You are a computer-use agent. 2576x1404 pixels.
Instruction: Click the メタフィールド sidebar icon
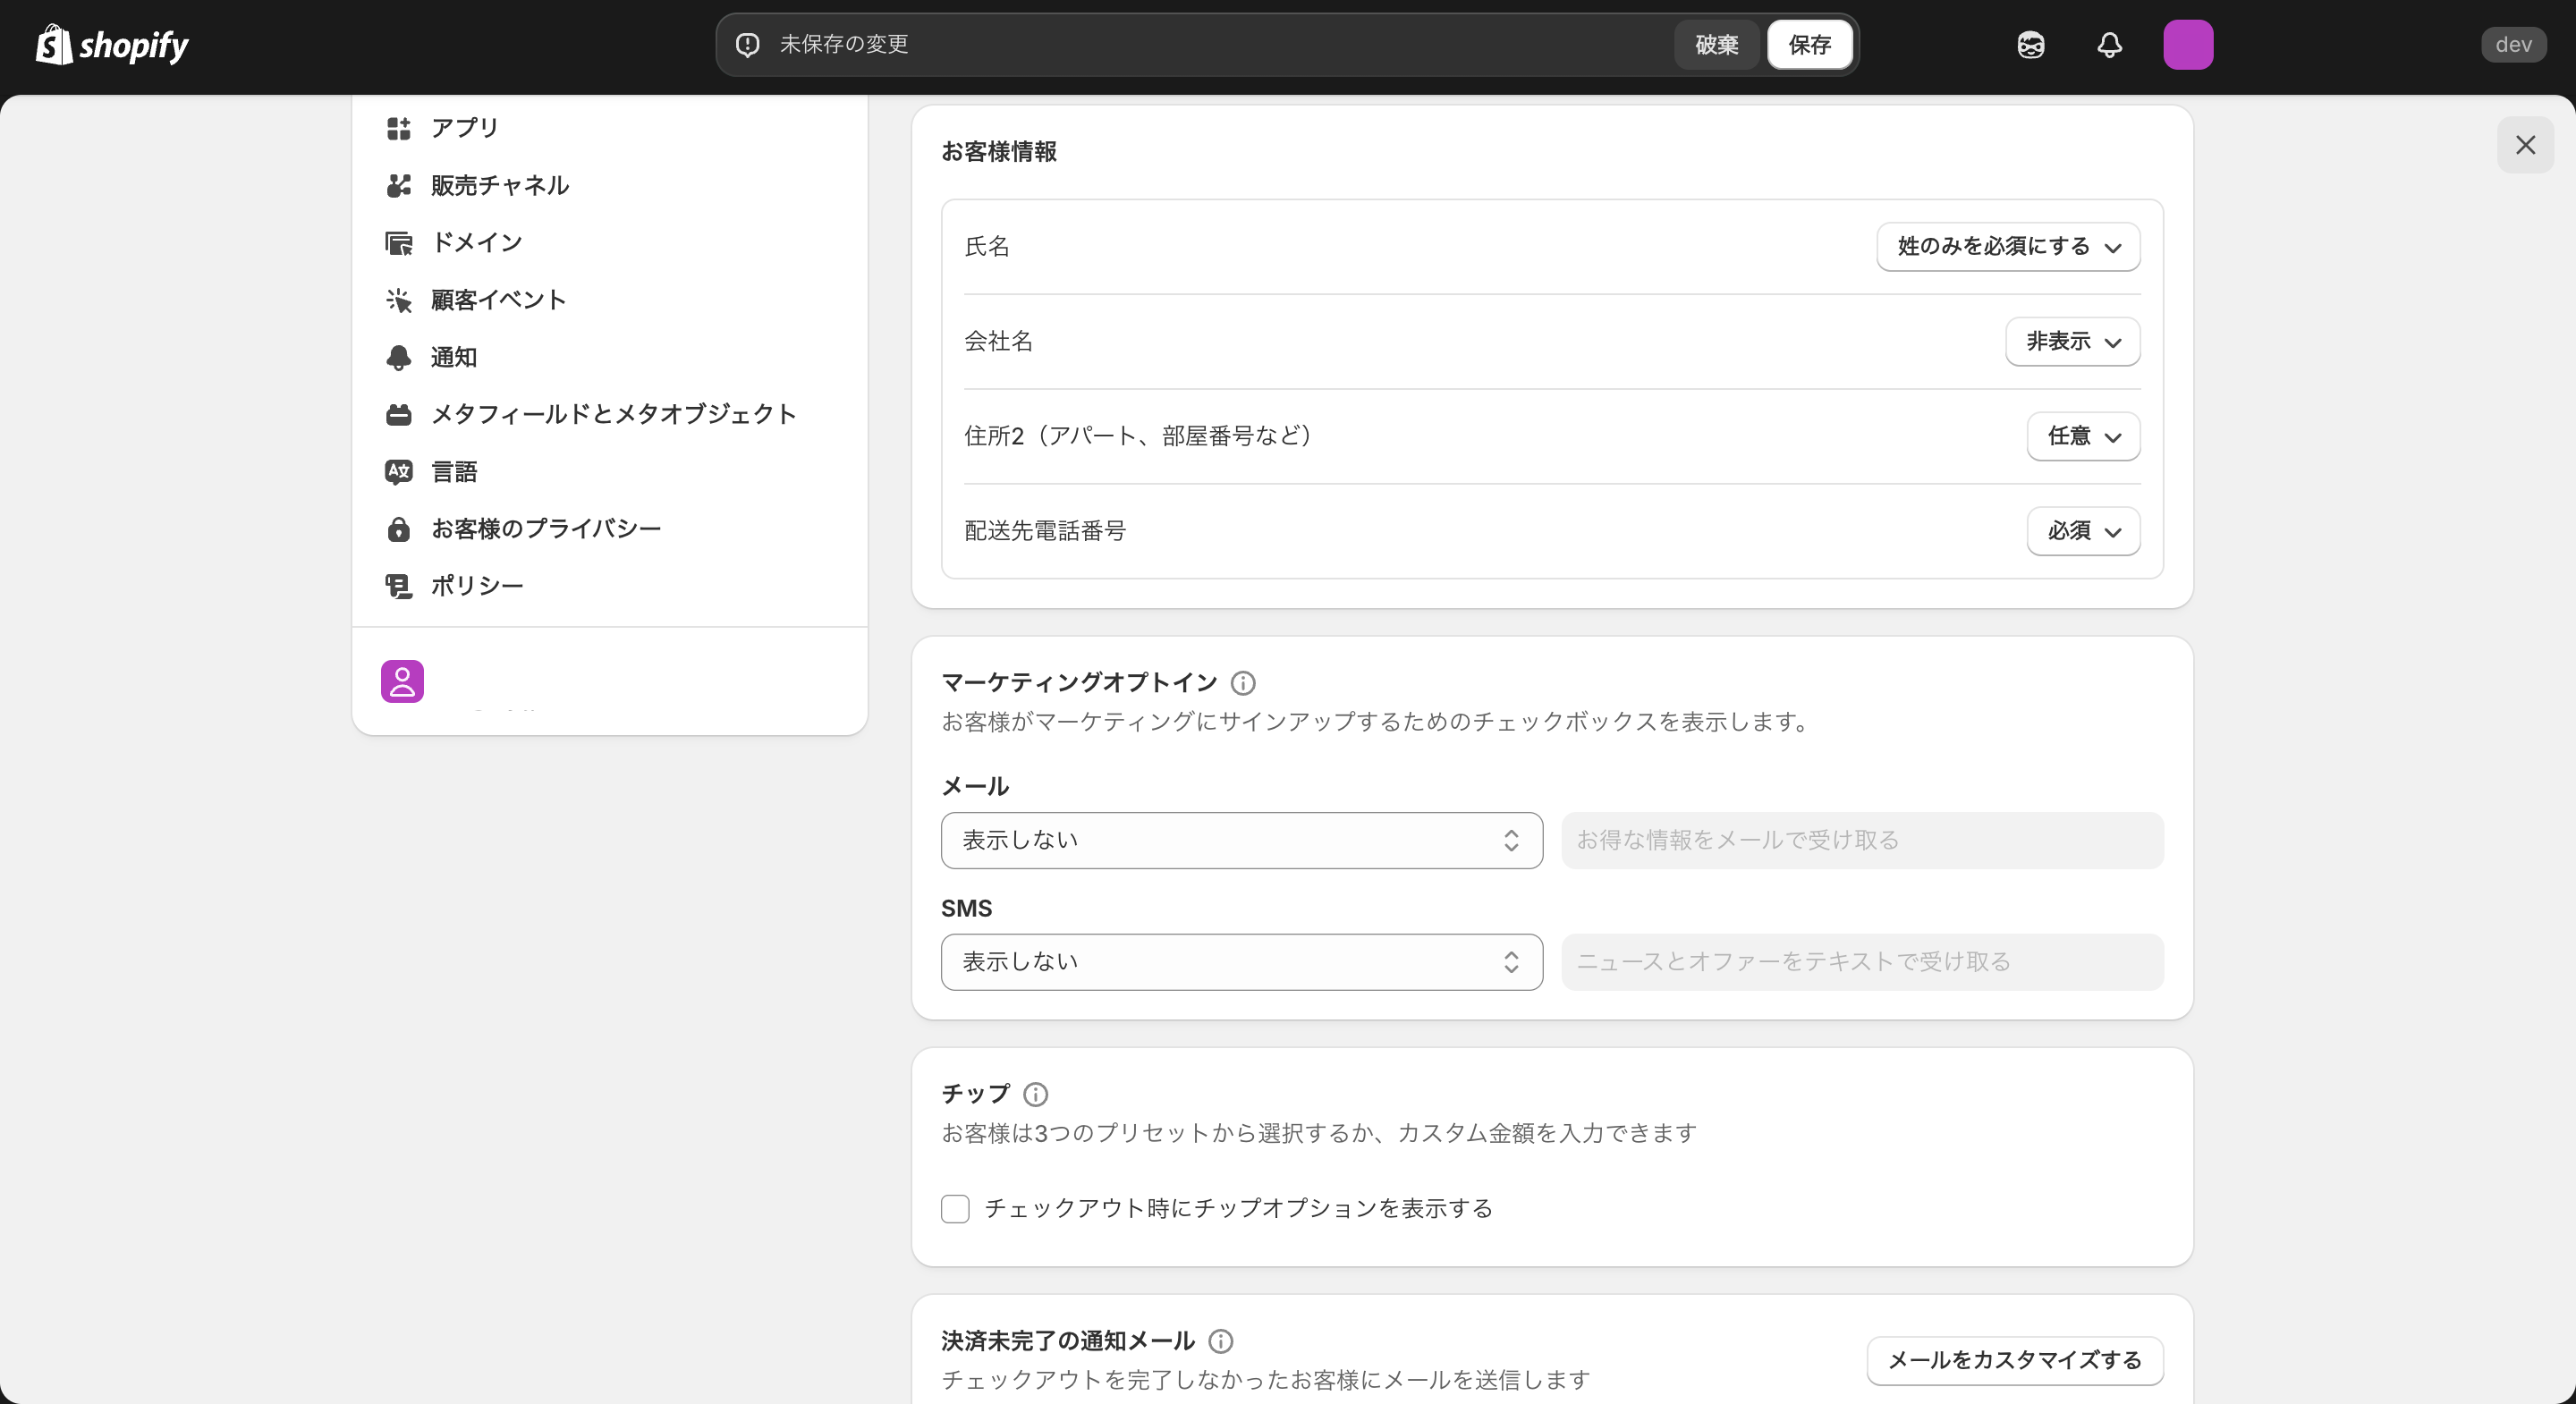(x=399, y=414)
